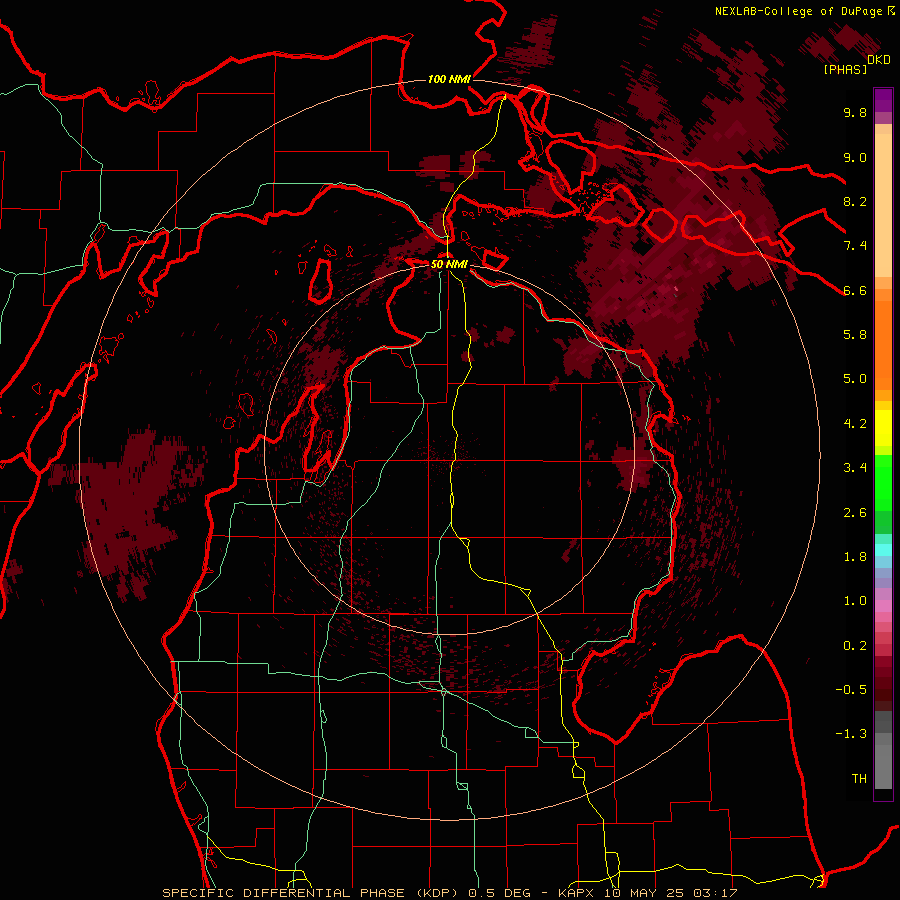Select the 5.8 value on the color scale

pos(855,335)
